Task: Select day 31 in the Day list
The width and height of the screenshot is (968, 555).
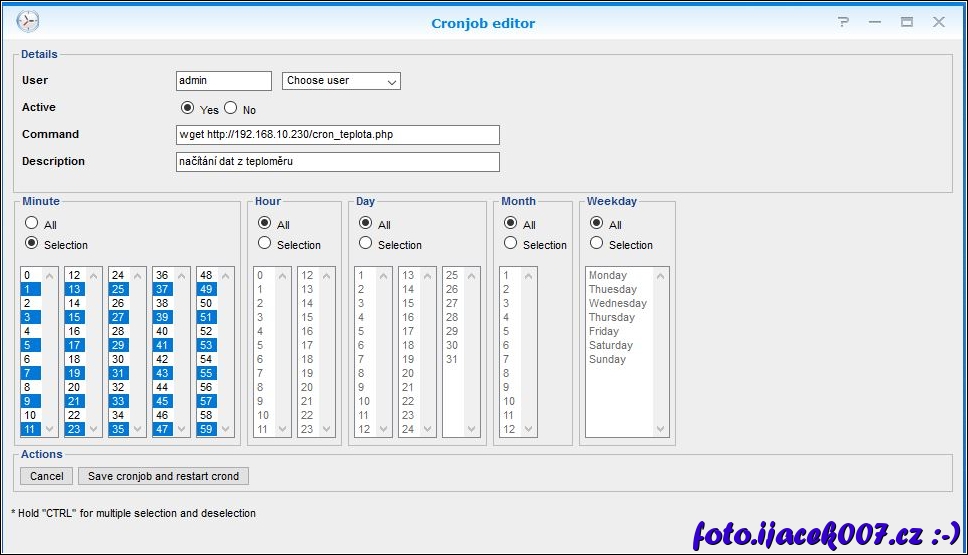Action: coord(451,359)
